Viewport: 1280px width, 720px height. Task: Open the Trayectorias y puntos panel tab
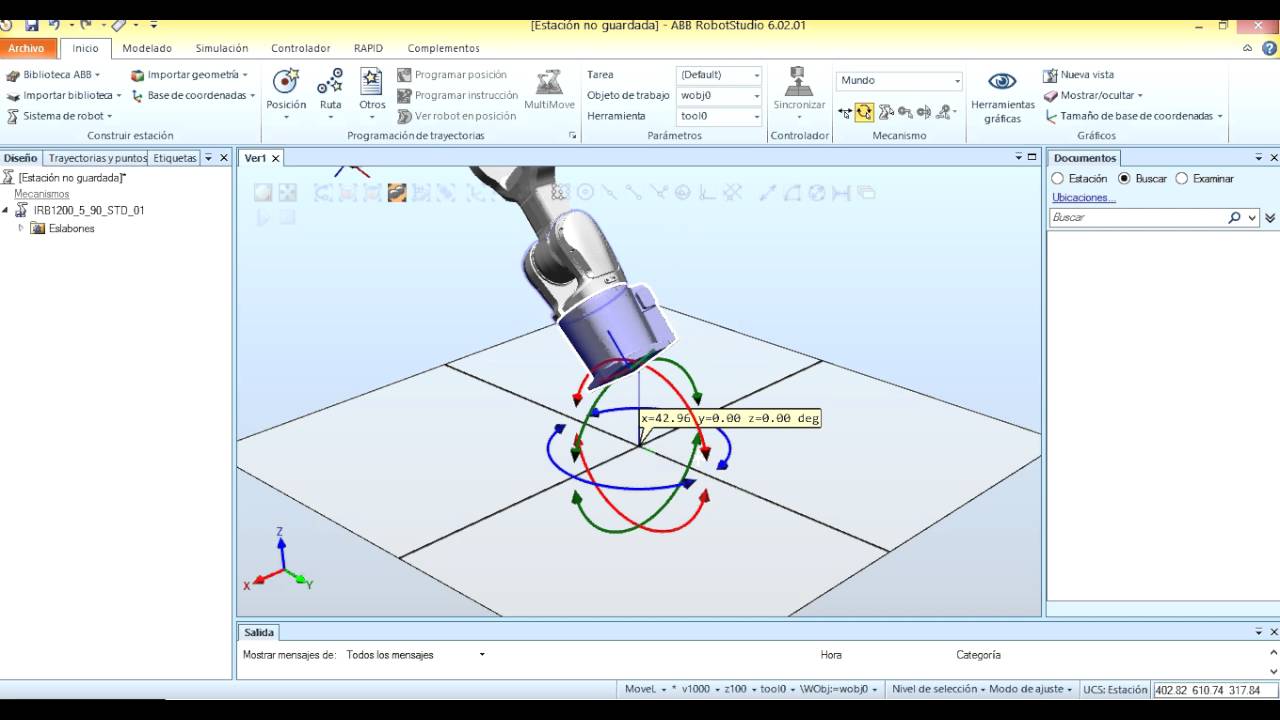click(97, 158)
